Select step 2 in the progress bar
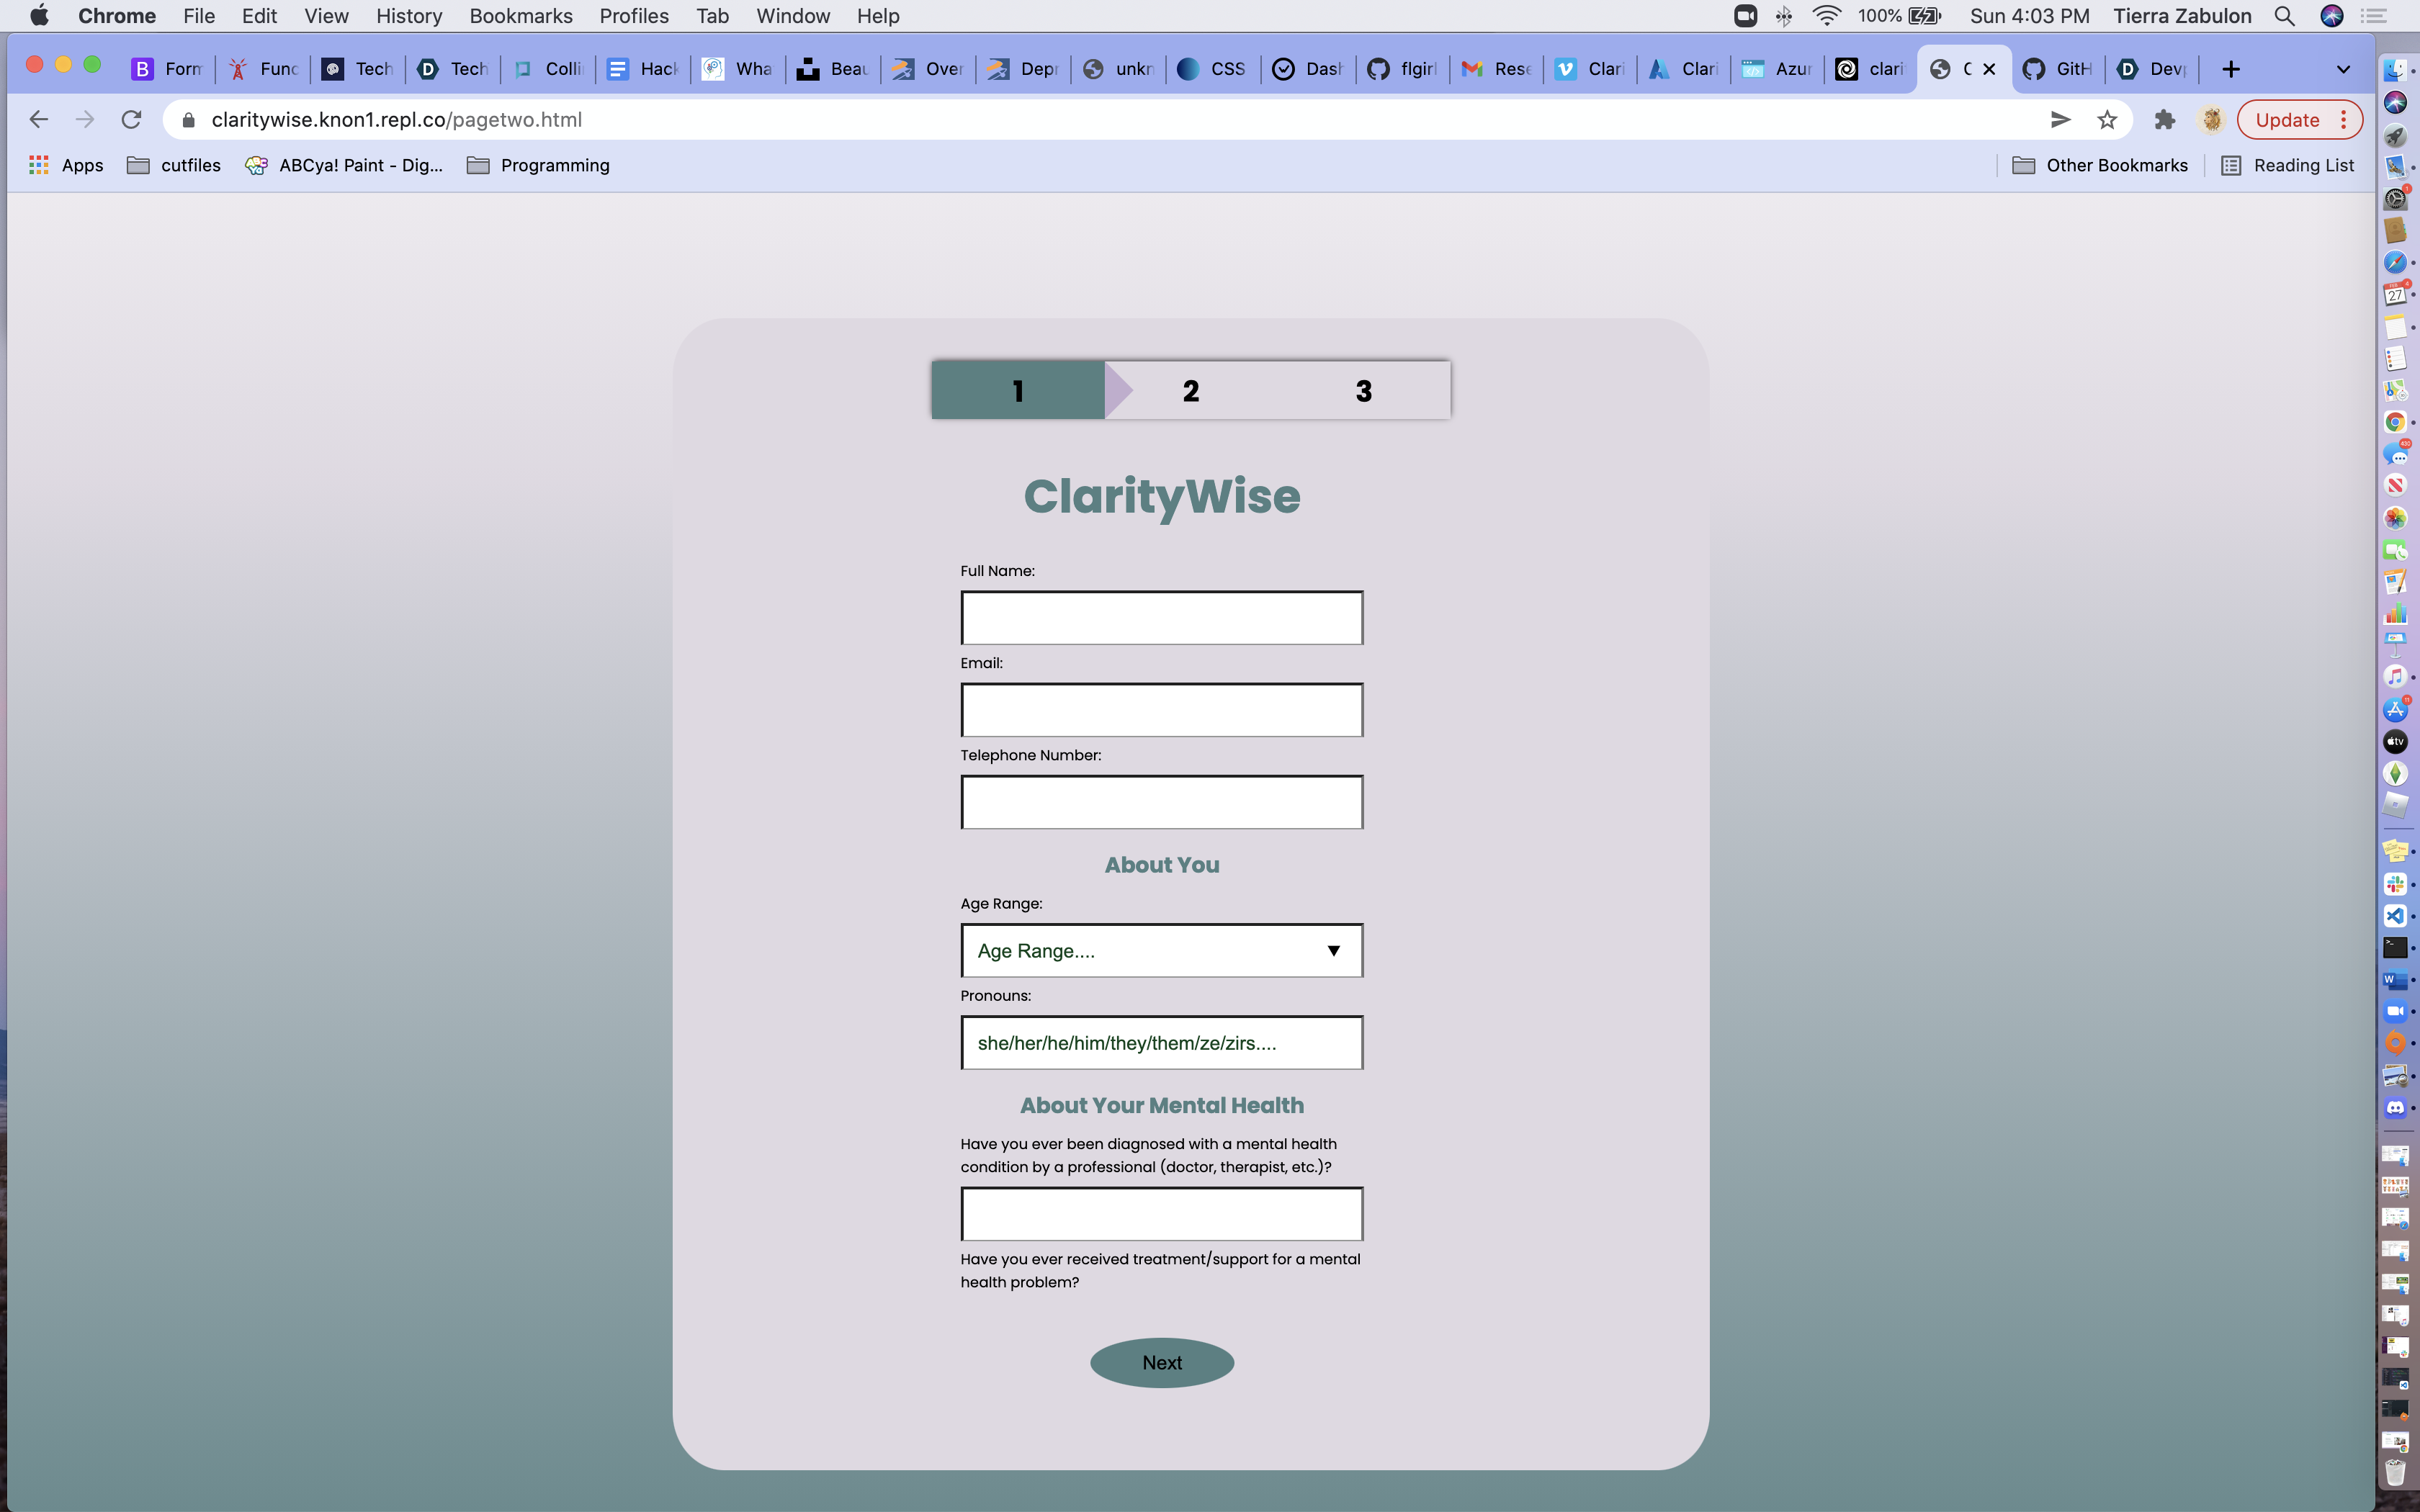2420x1512 pixels. pos(1190,390)
